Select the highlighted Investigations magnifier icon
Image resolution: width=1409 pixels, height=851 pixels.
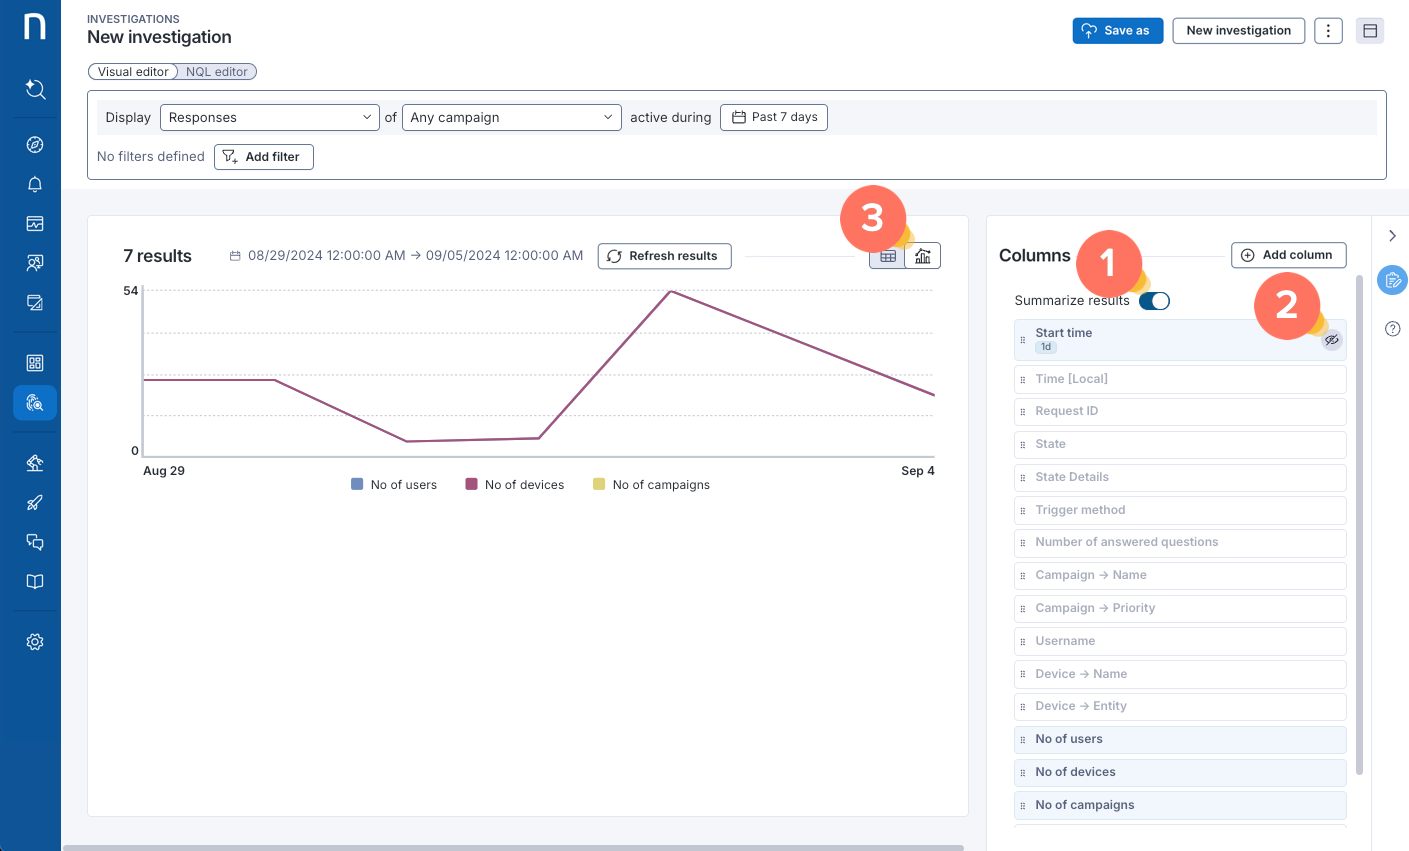point(35,403)
